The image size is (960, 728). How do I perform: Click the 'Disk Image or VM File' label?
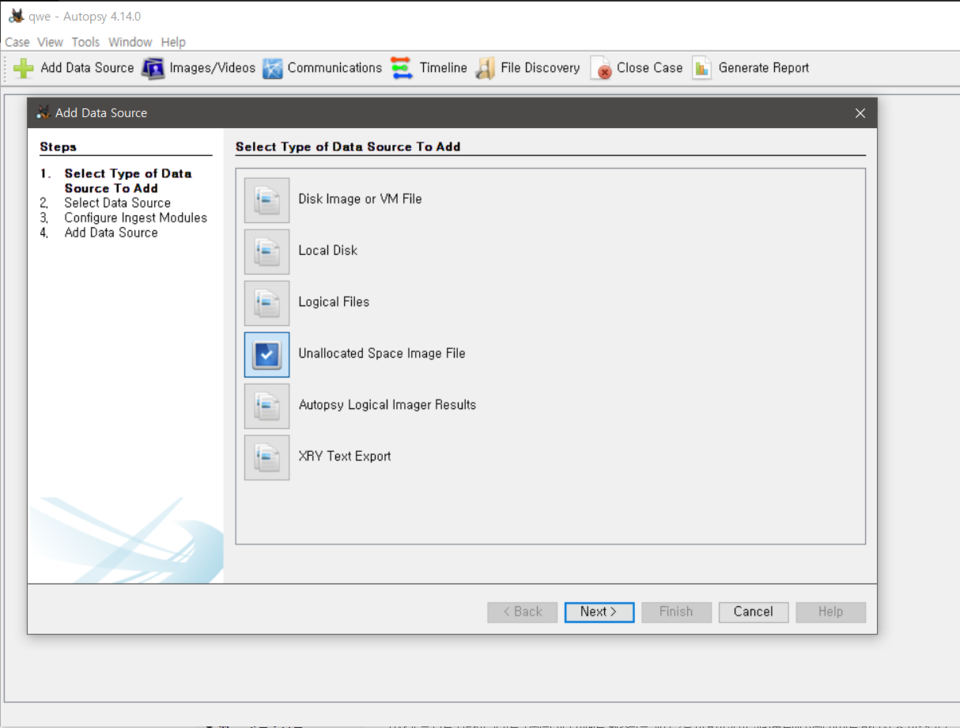coord(360,199)
